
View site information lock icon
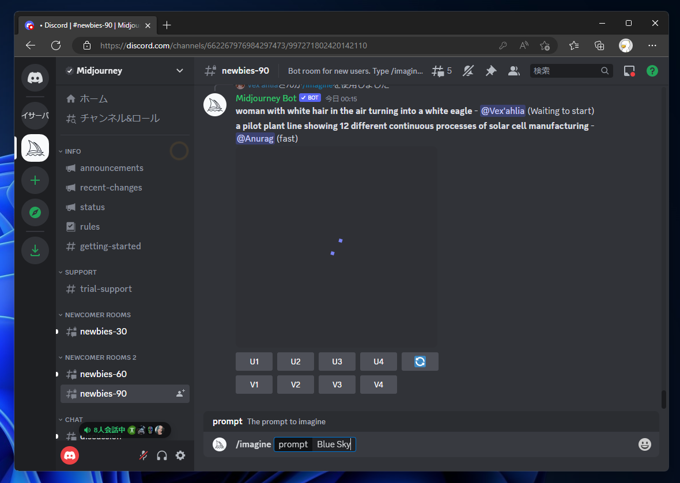click(87, 46)
